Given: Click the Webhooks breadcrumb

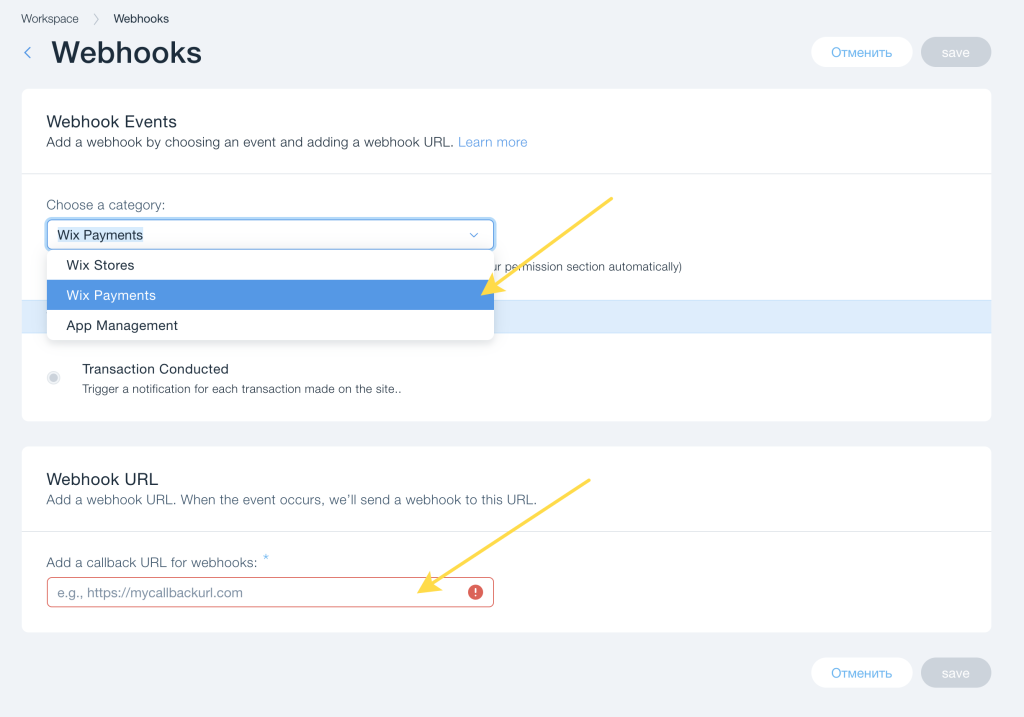Looking at the screenshot, I should 141,19.
